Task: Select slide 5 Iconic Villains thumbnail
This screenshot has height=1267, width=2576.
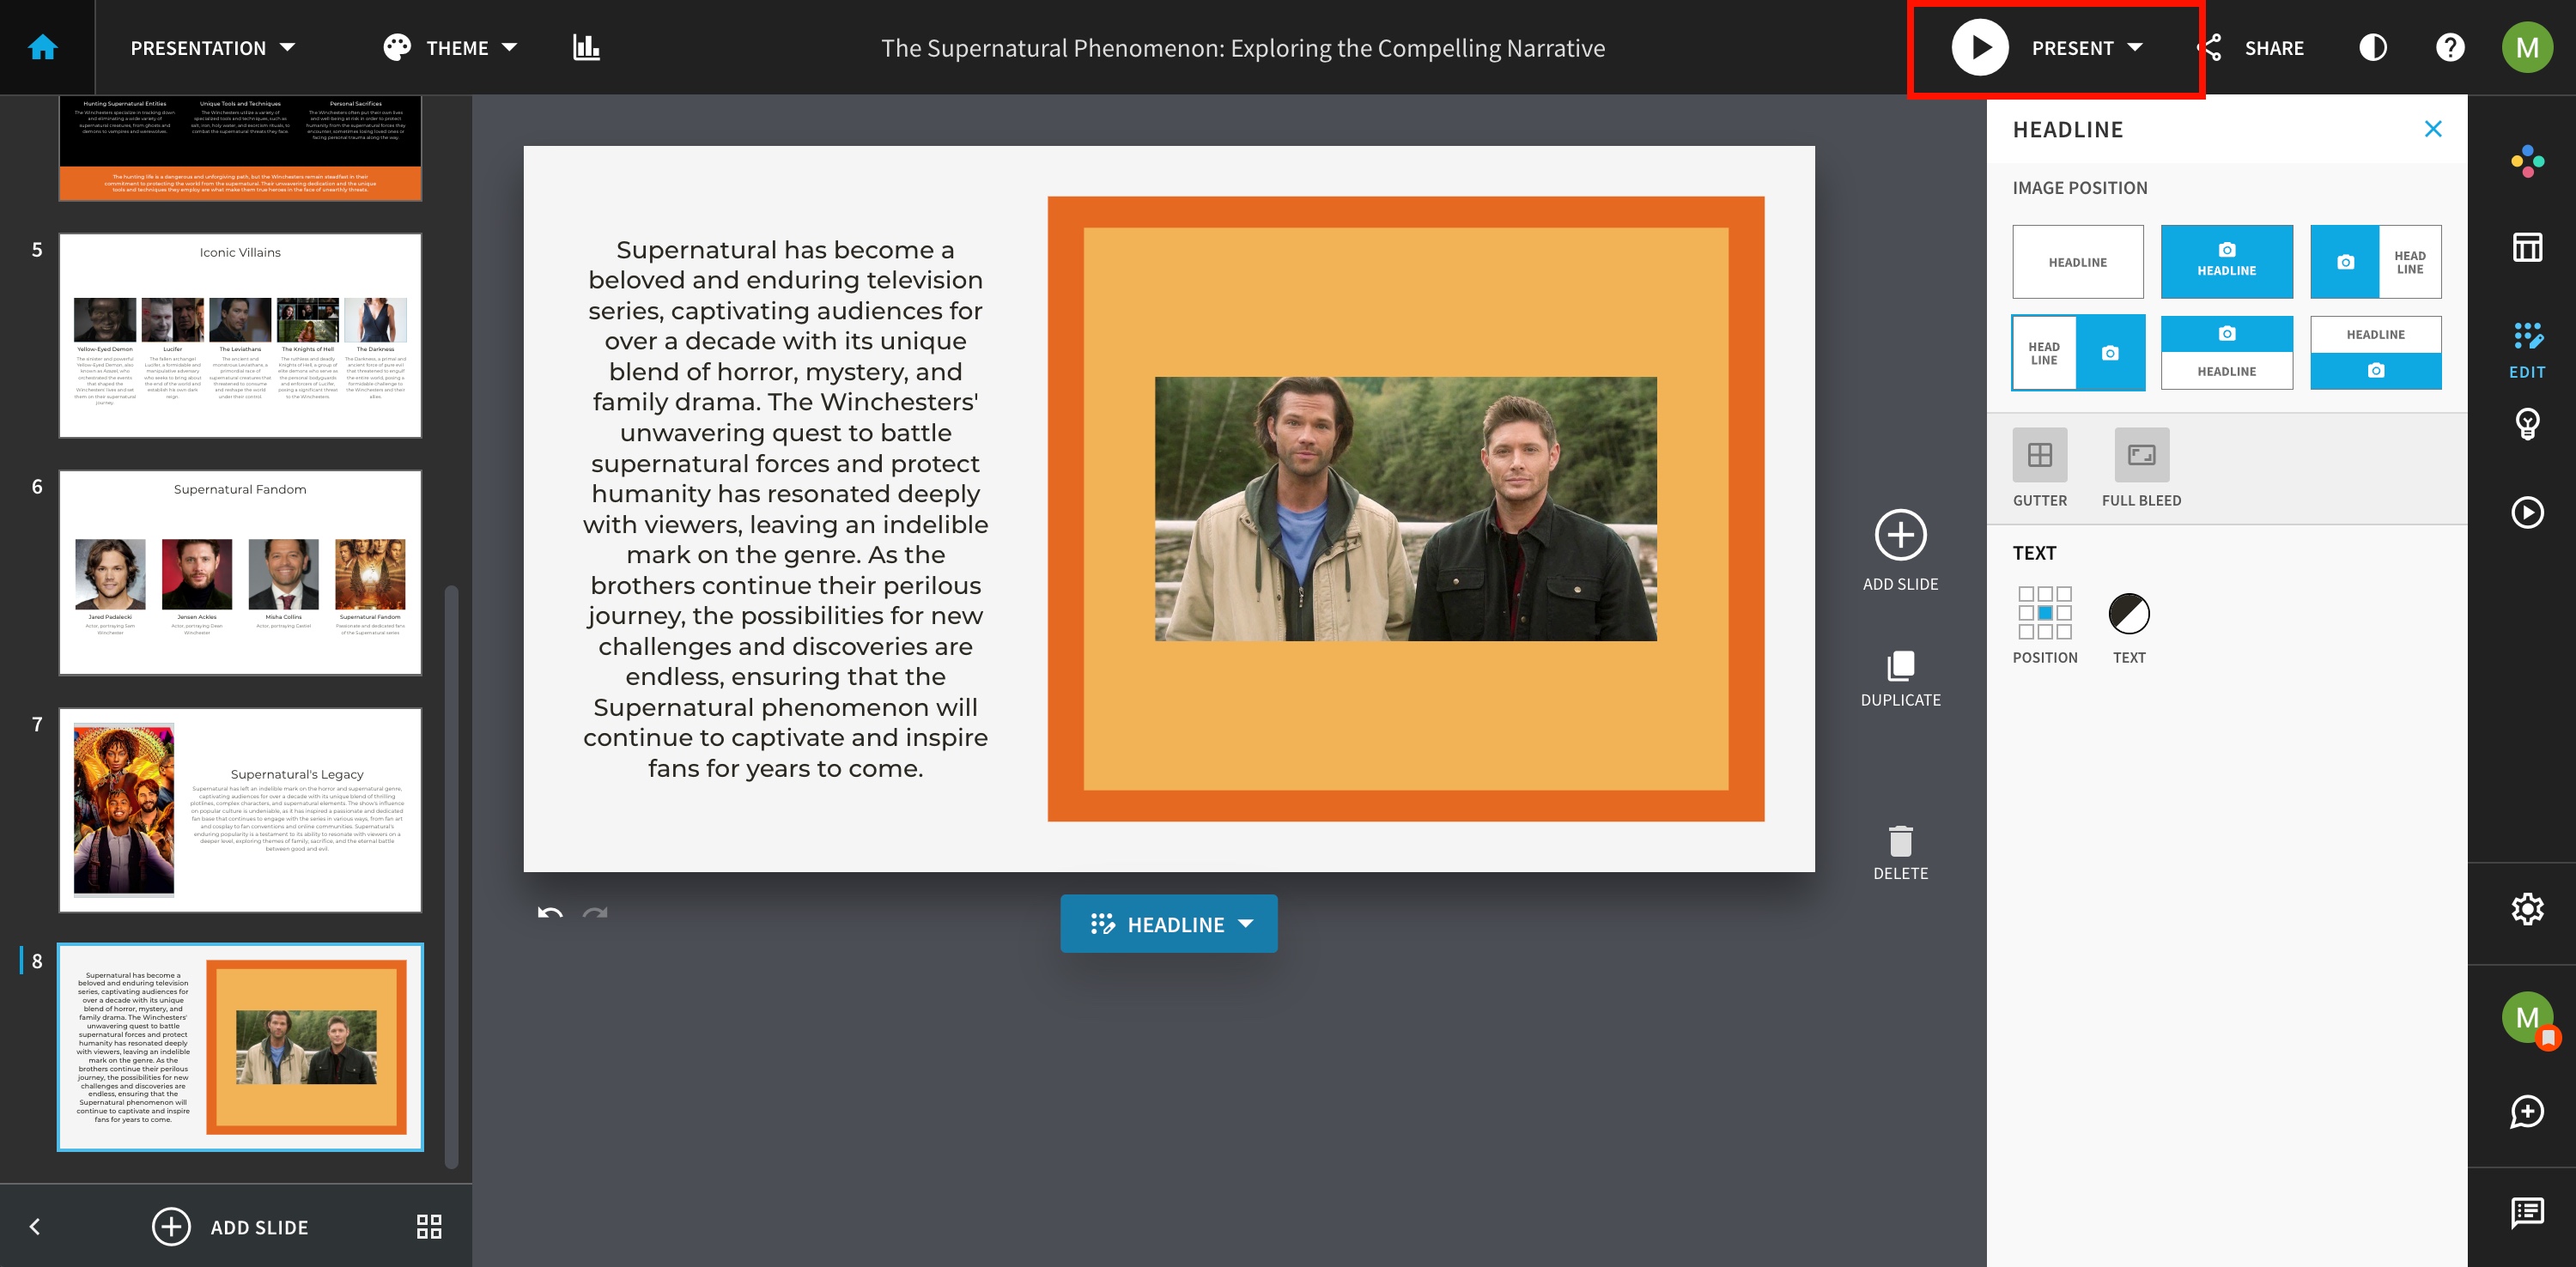Action: [x=240, y=335]
